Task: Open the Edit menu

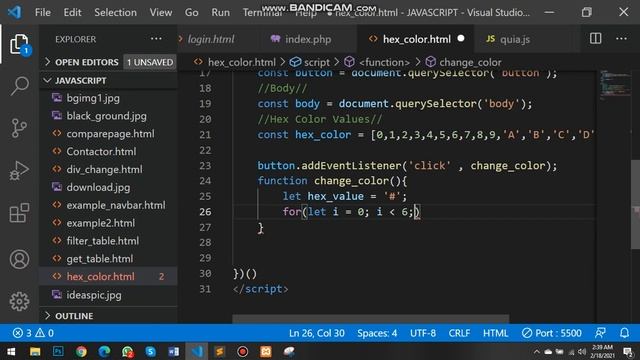Action: click(72, 12)
